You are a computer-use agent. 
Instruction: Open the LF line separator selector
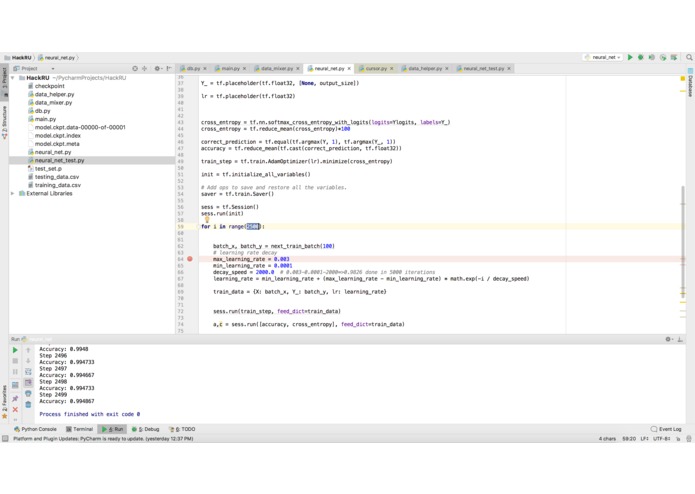pyautogui.click(x=644, y=439)
